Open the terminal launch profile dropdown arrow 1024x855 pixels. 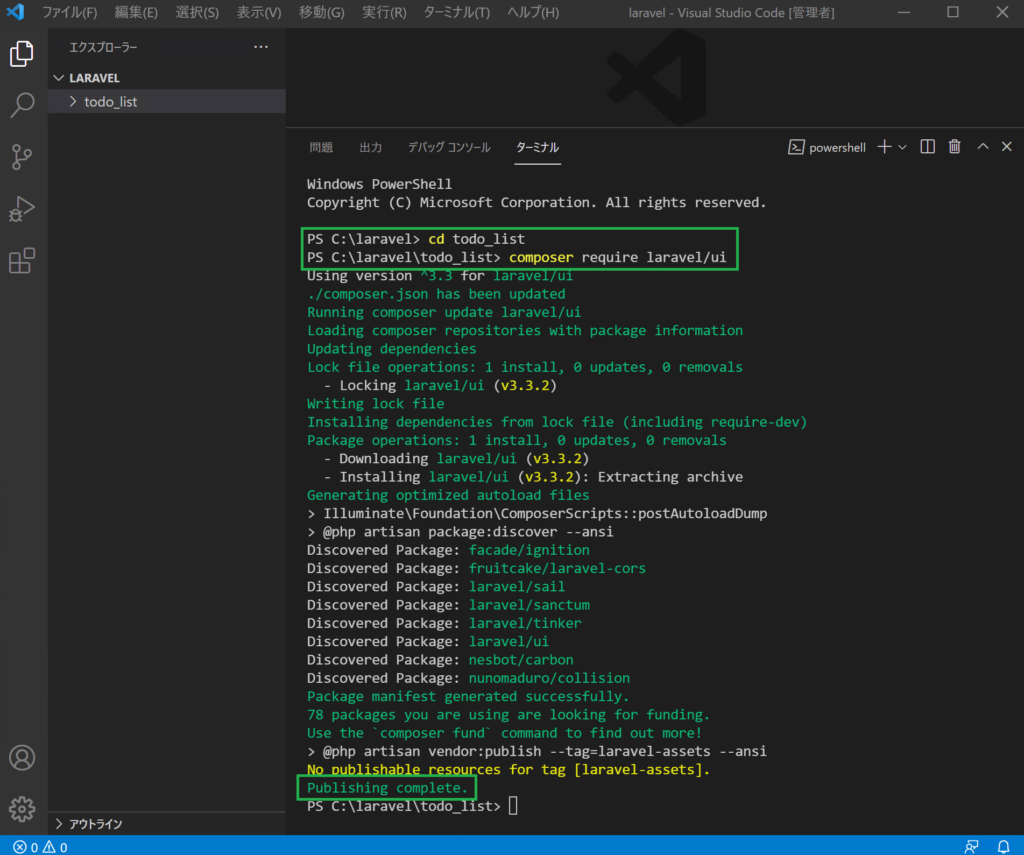click(903, 148)
